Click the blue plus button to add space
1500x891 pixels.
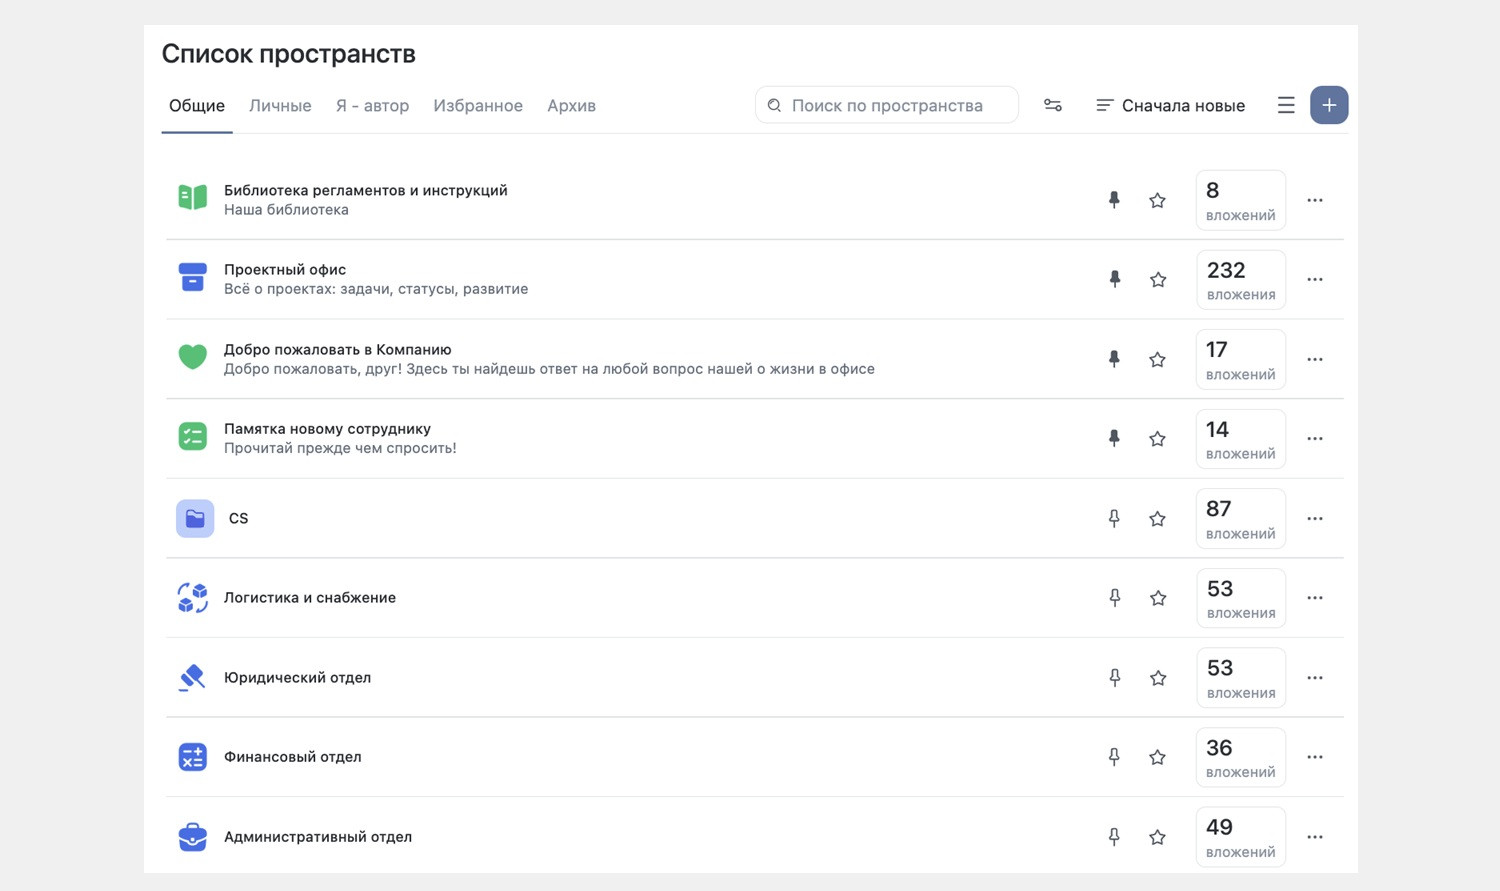pos(1329,105)
